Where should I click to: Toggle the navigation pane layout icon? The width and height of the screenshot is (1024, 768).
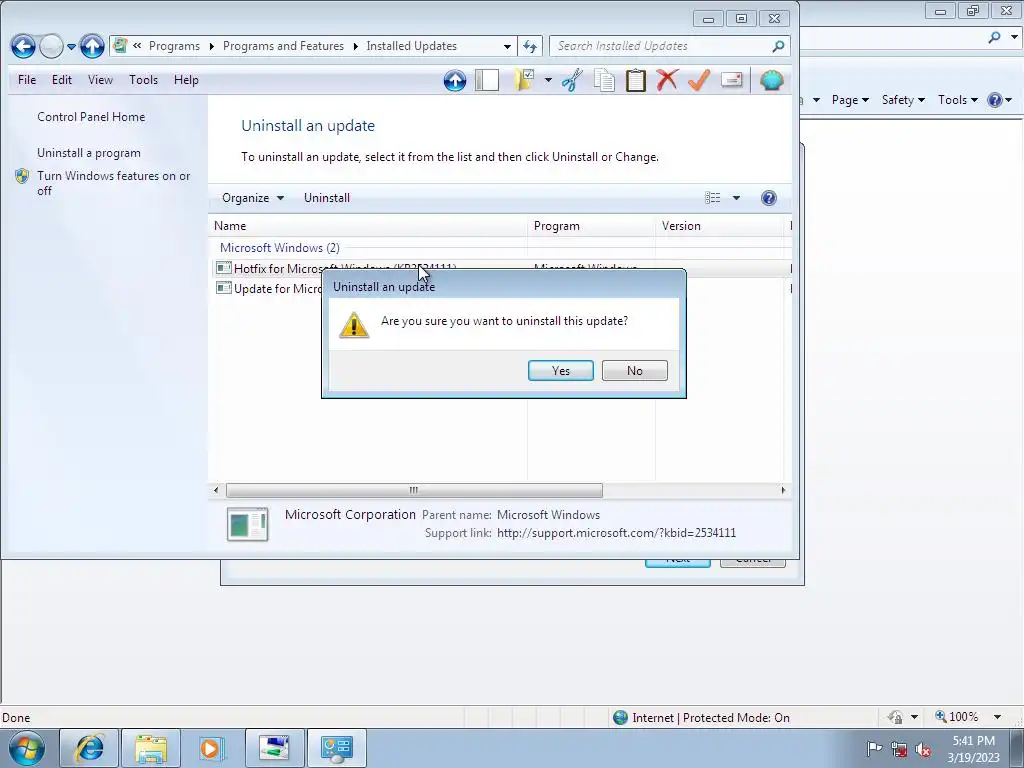[x=487, y=80]
